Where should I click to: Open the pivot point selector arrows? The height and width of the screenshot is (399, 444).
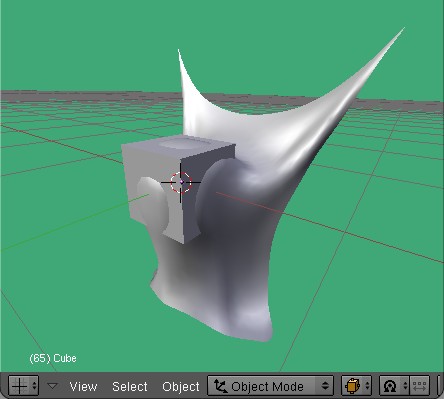(x=405, y=386)
